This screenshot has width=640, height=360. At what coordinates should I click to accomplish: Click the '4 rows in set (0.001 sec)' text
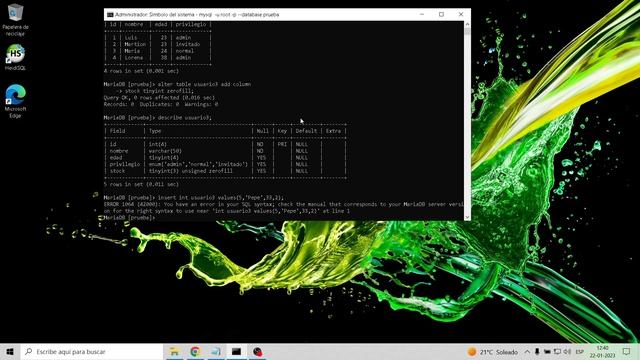coord(141,71)
